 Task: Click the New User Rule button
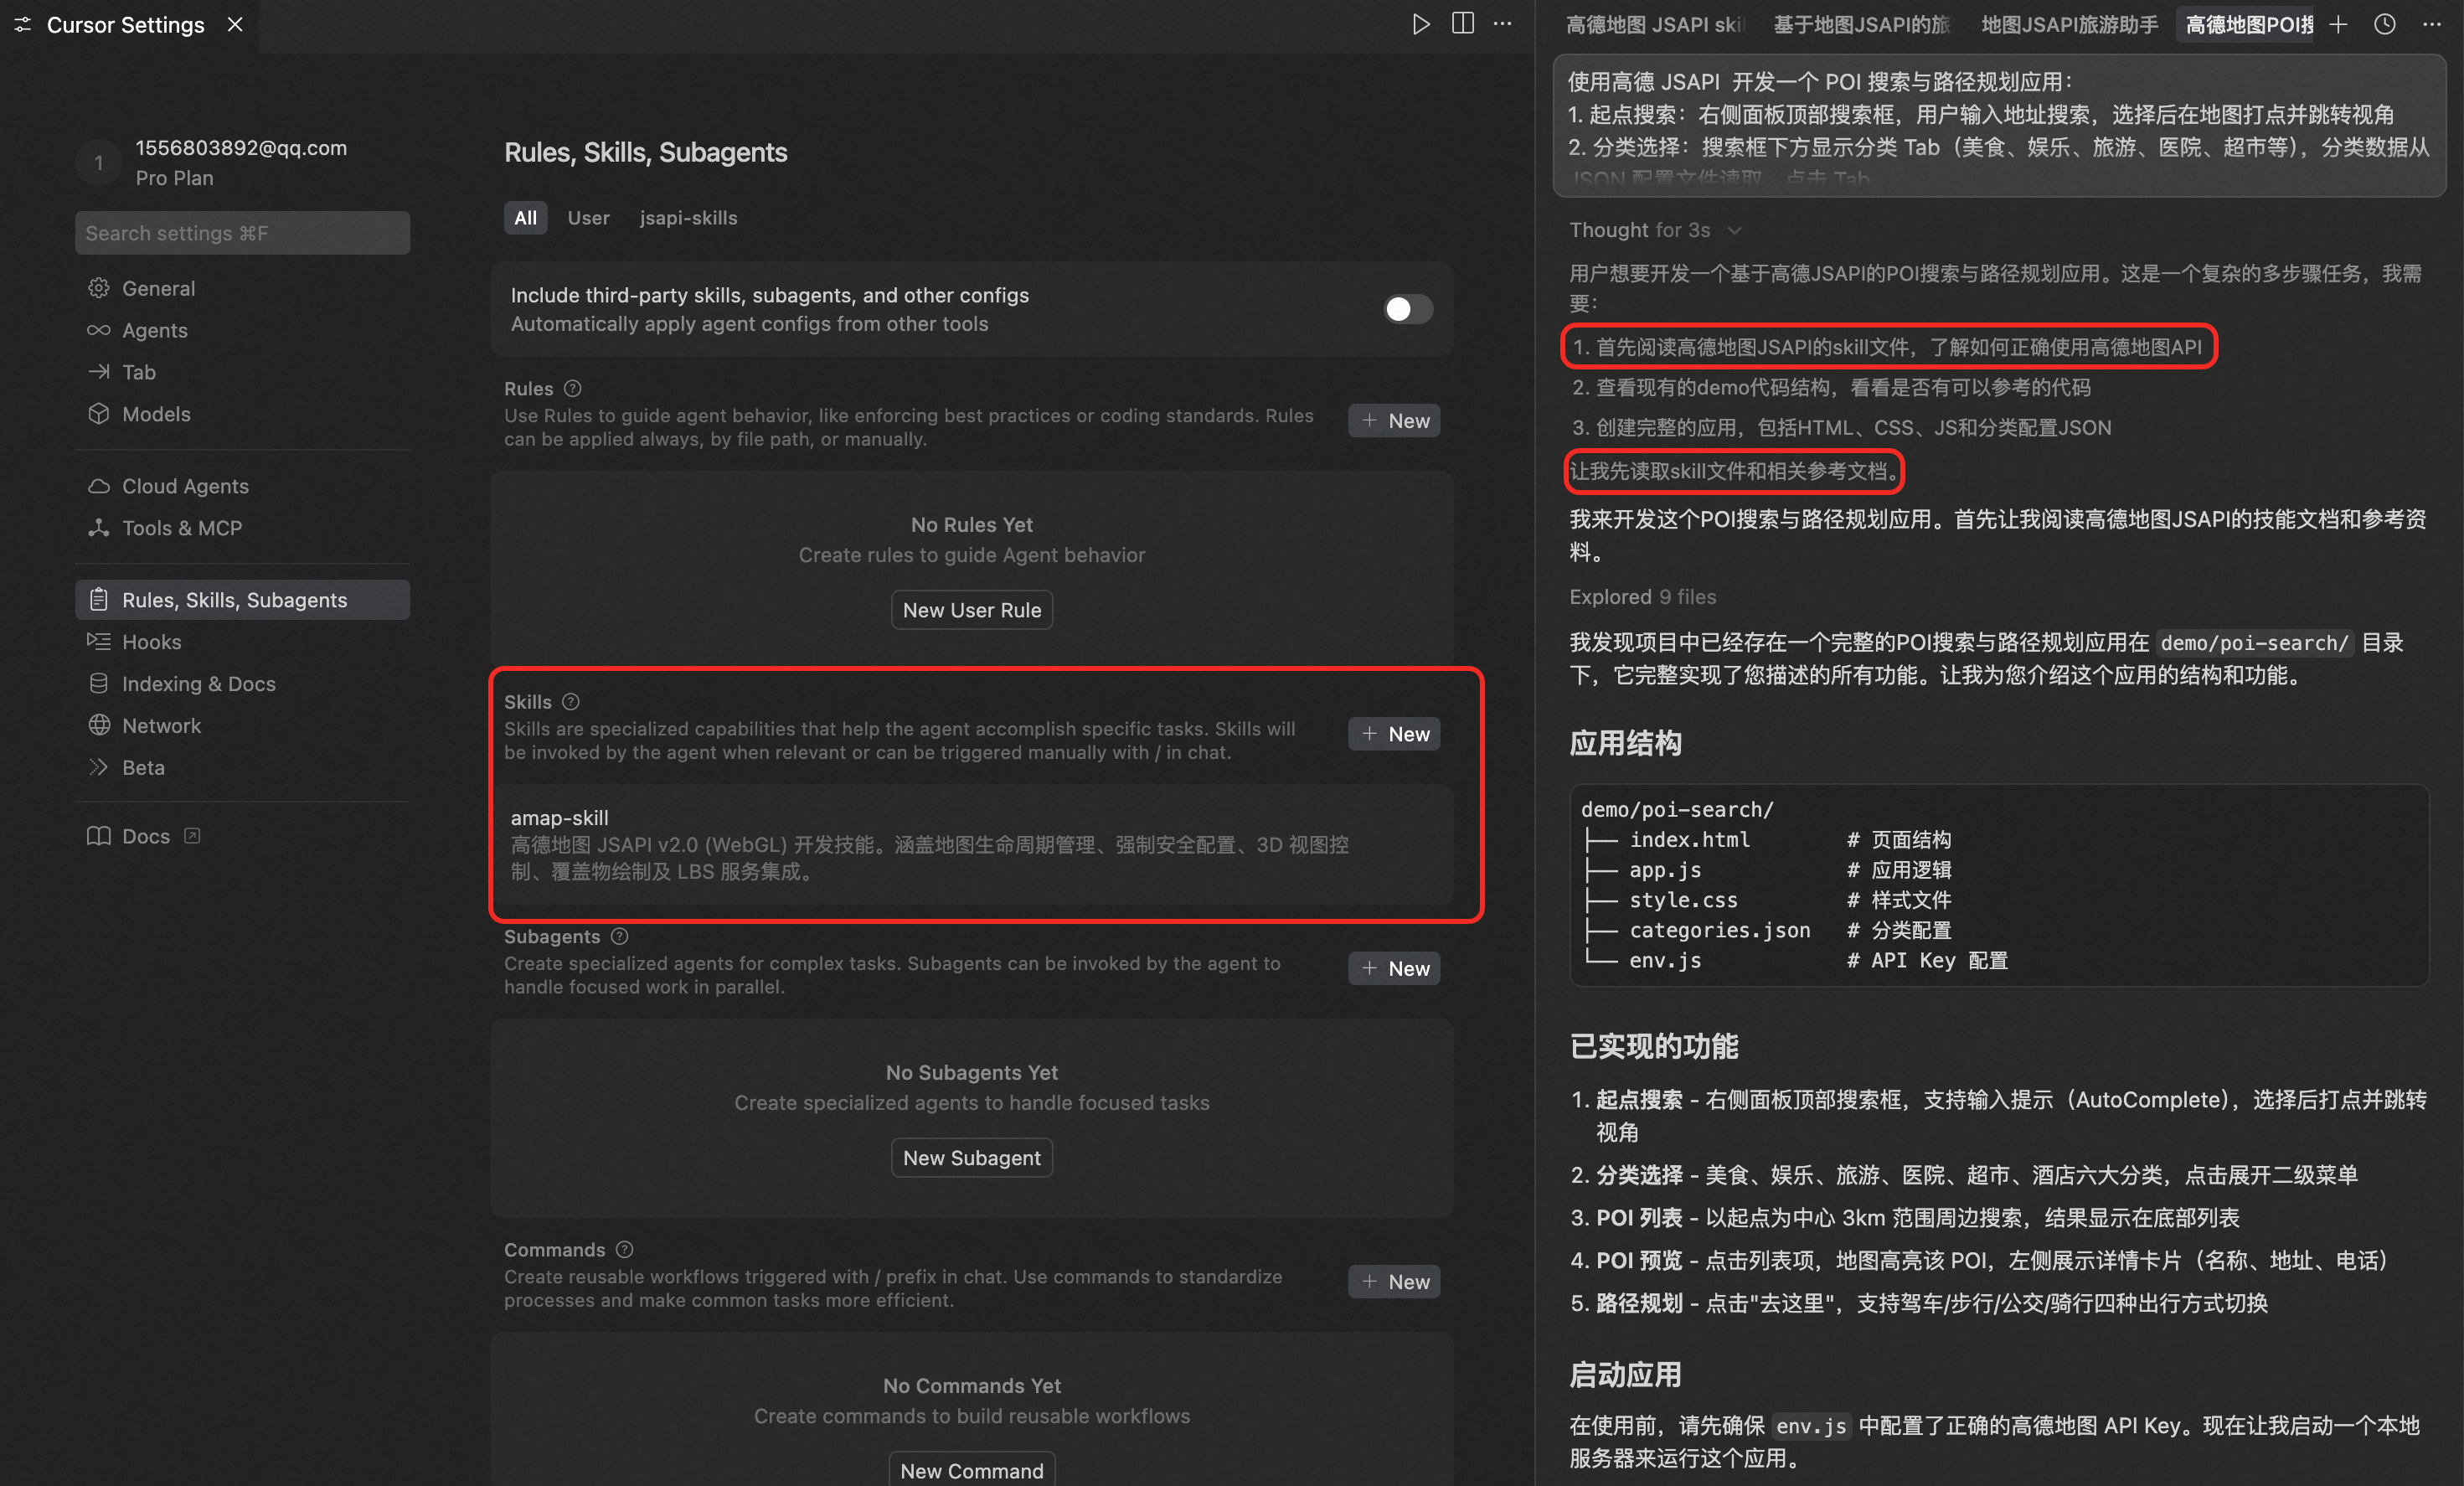click(x=971, y=610)
